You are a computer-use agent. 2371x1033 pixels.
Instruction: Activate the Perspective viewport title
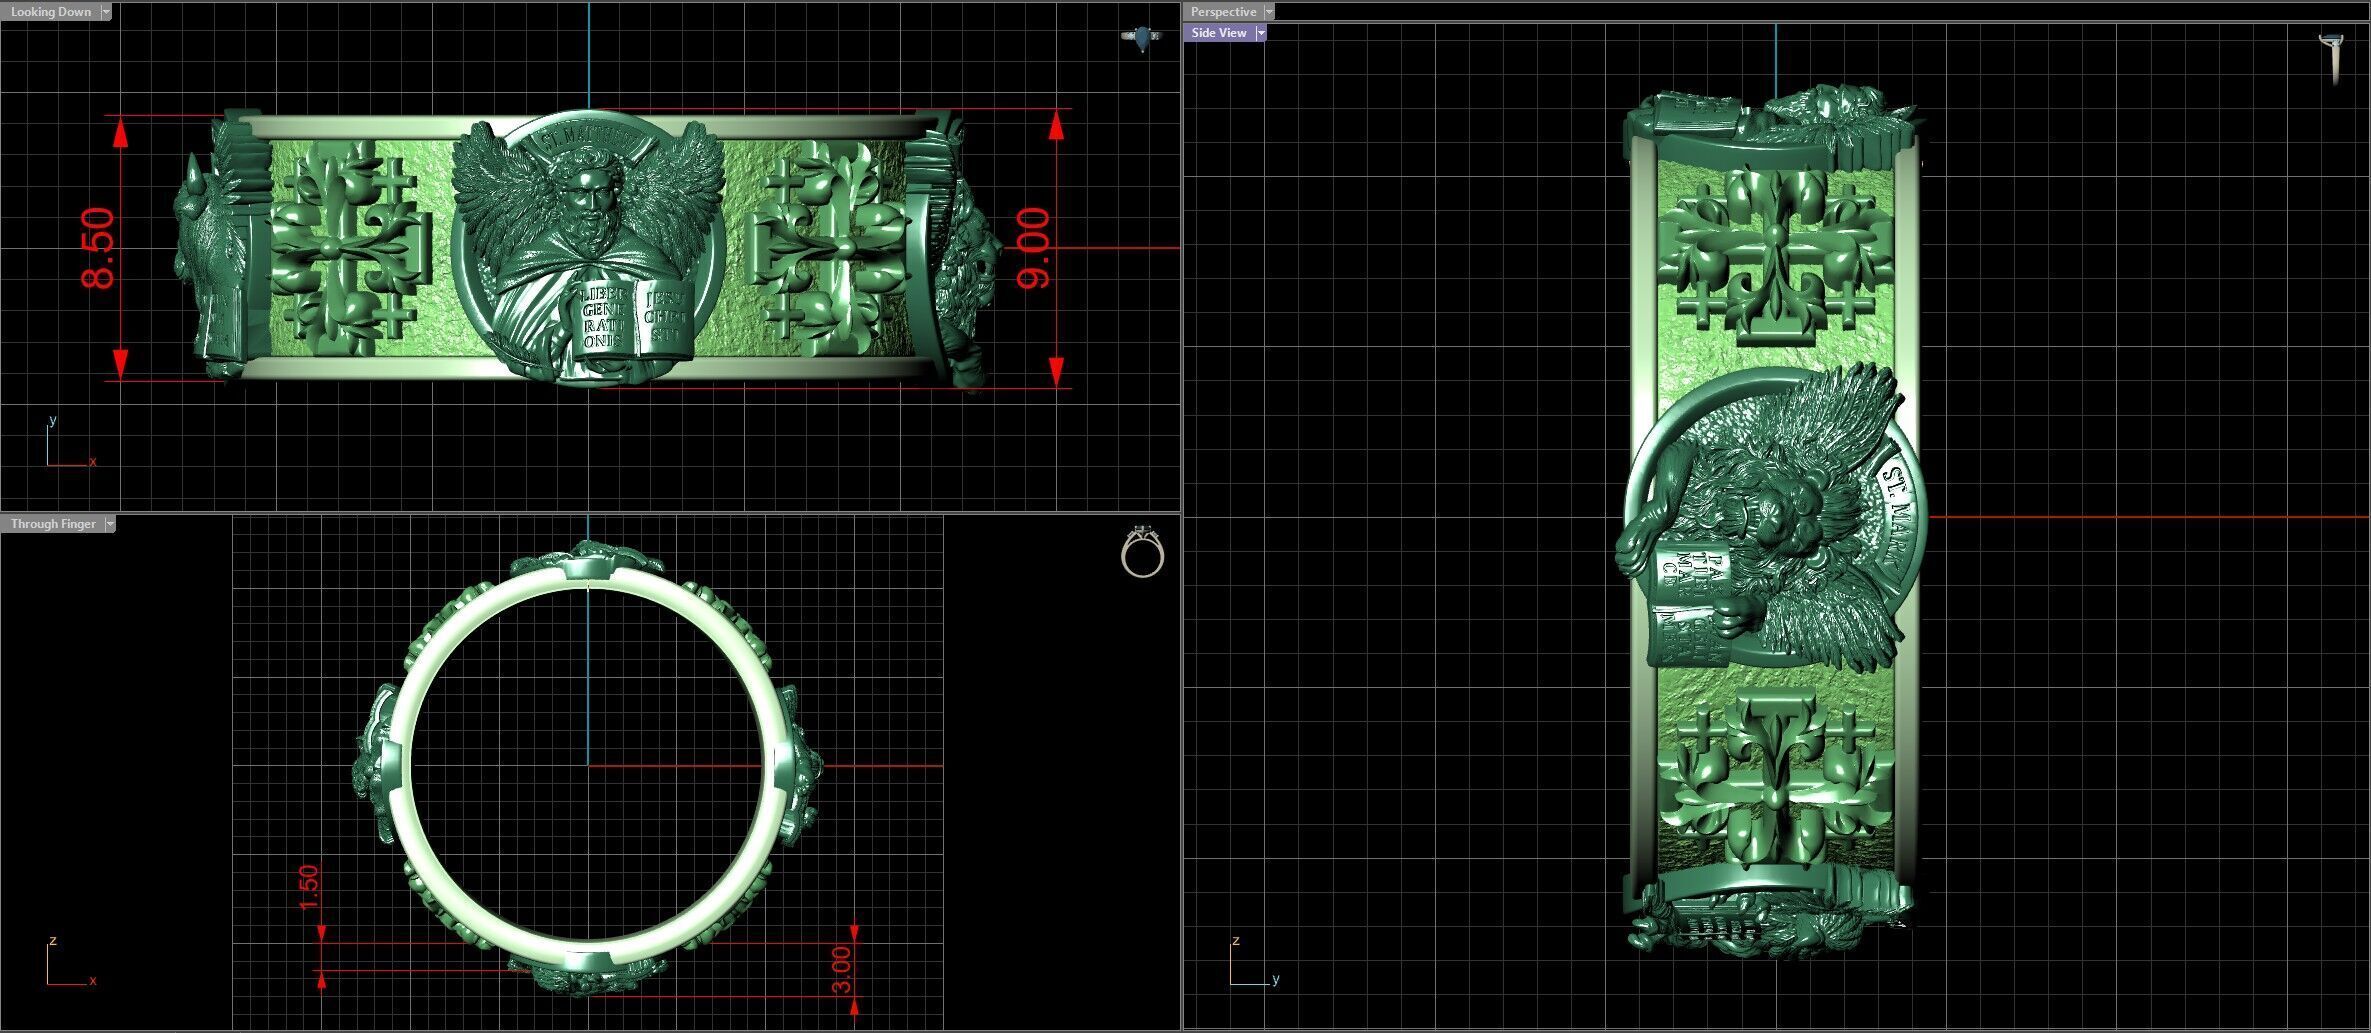point(1223,12)
